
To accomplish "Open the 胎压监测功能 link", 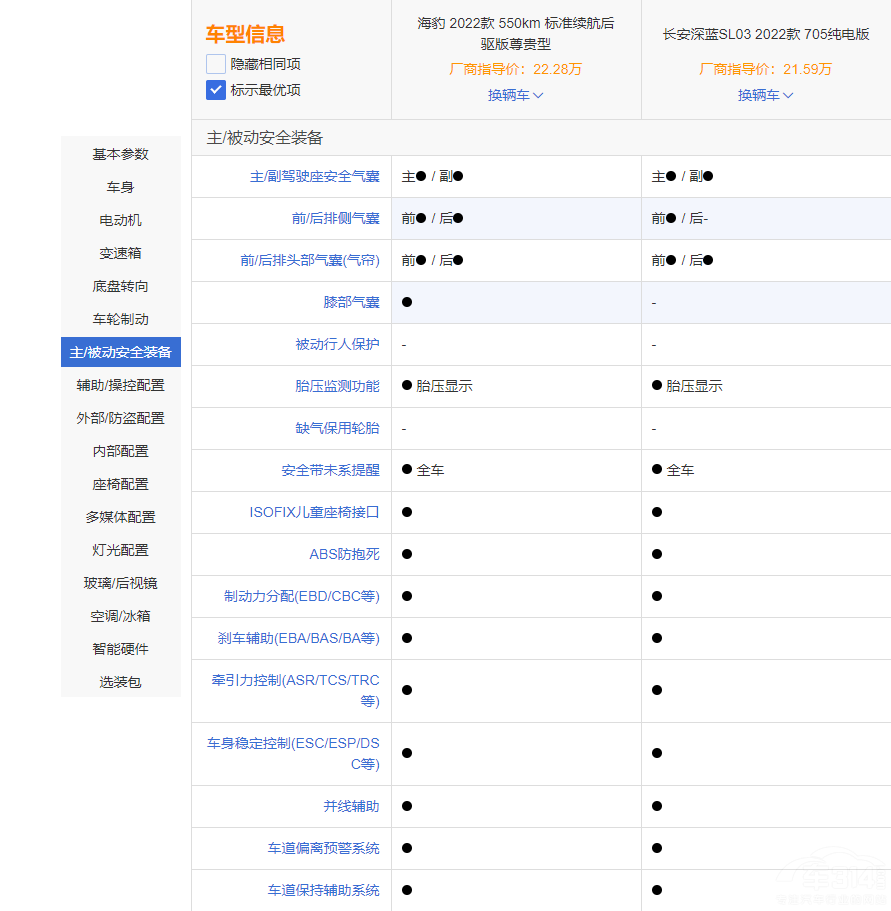I will pyautogui.click(x=337, y=386).
